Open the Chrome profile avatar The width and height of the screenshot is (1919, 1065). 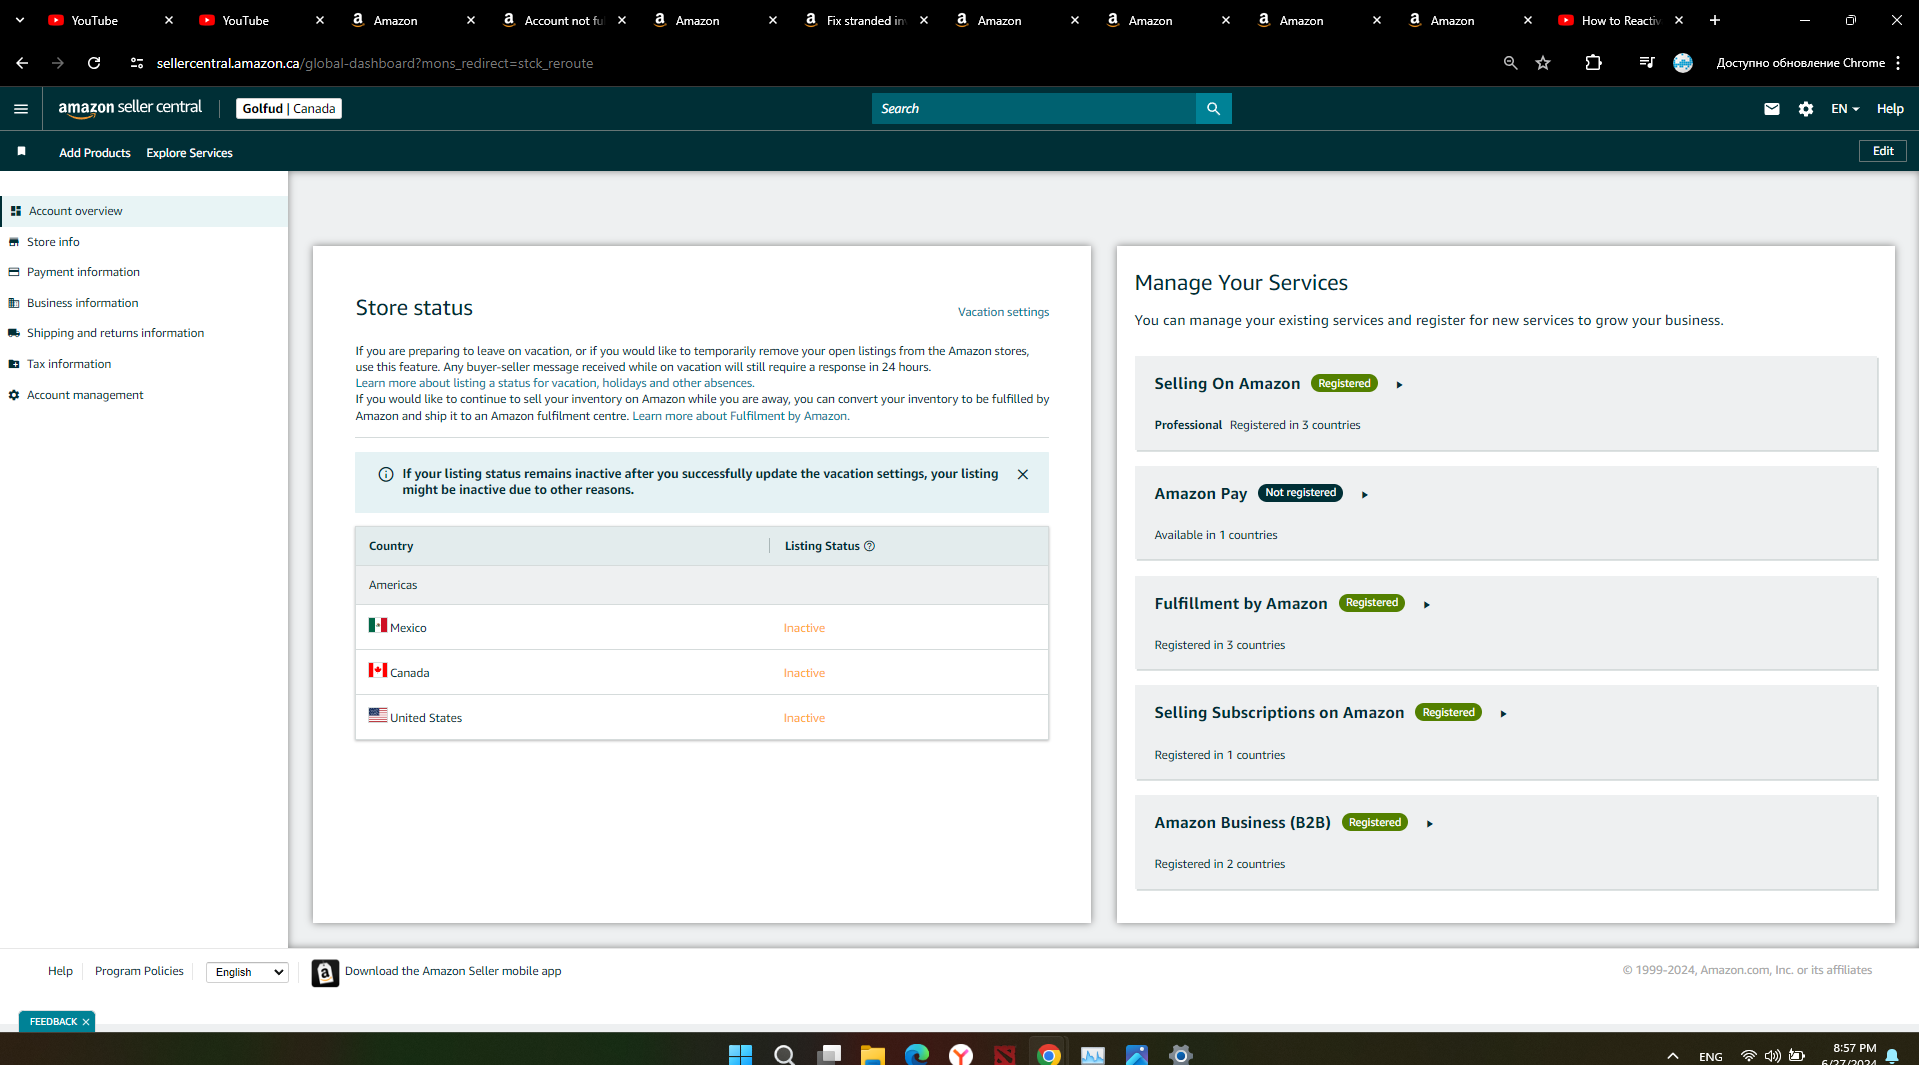point(1683,63)
